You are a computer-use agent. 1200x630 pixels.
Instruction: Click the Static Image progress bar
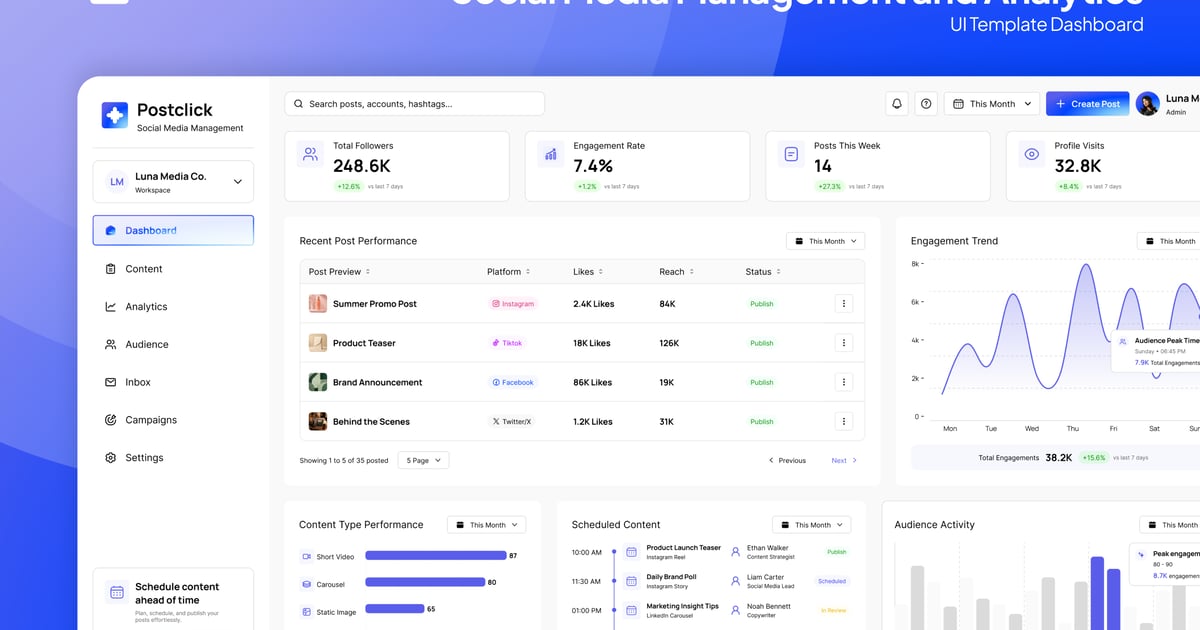click(395, 609)
